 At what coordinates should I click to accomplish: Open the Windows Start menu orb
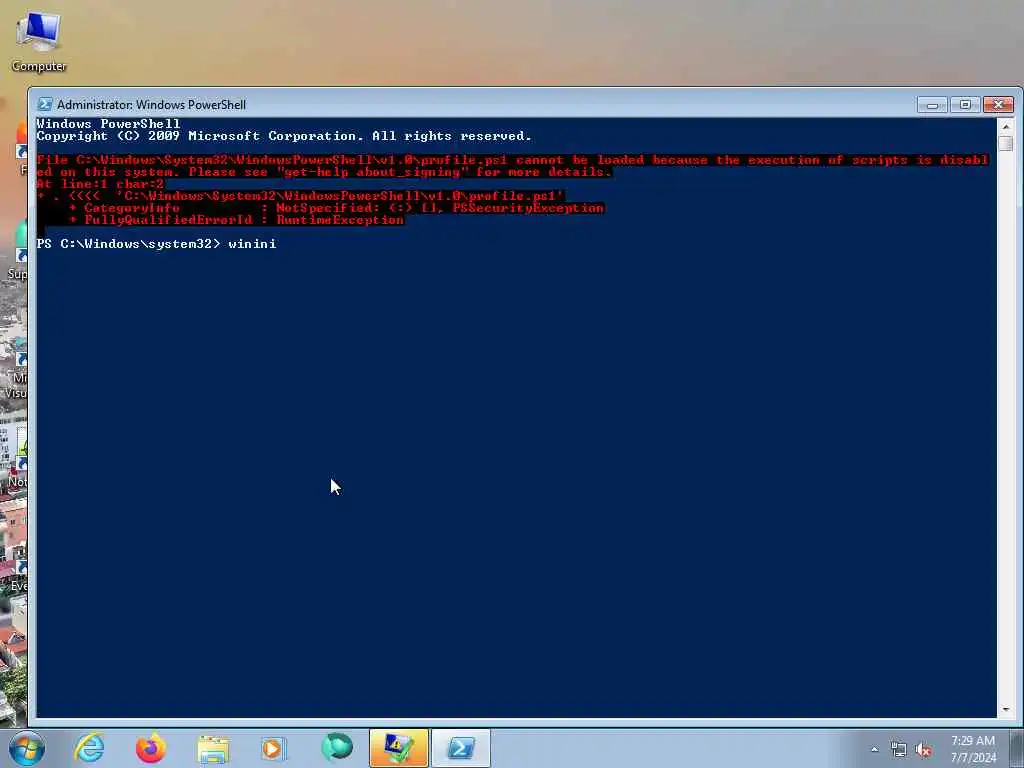(26, 748)
